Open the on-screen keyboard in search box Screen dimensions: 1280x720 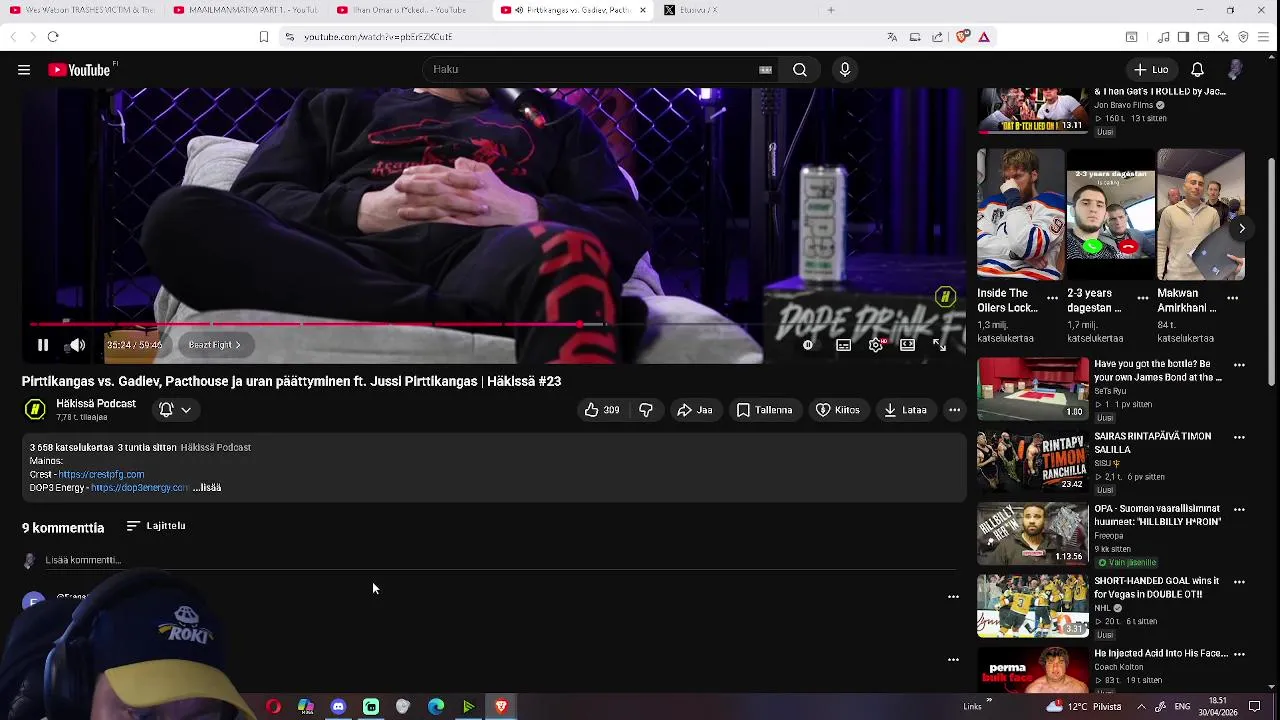click(x=766, y=70)
